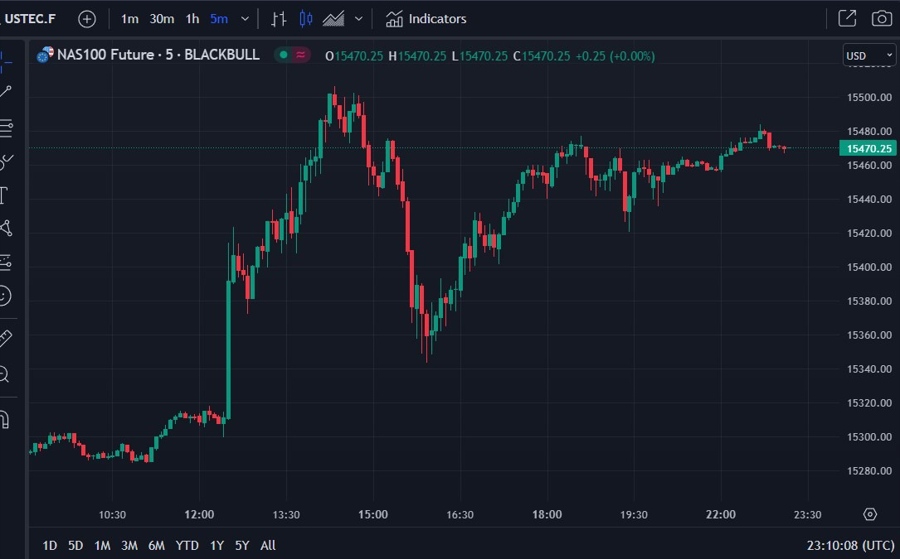Click the 15:00 time axis label
The image size is (900, 559).
[x=373, y=515]
